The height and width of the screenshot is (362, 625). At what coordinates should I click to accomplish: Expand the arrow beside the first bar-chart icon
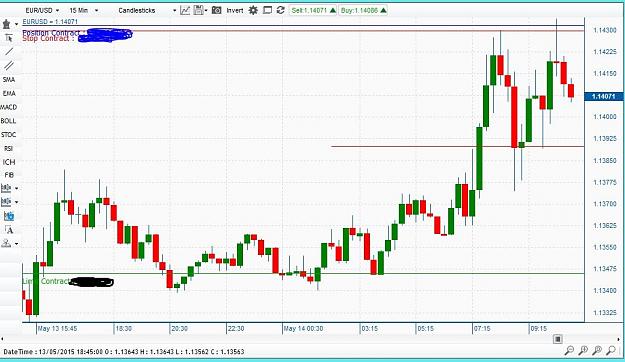(x=16, y=188)
